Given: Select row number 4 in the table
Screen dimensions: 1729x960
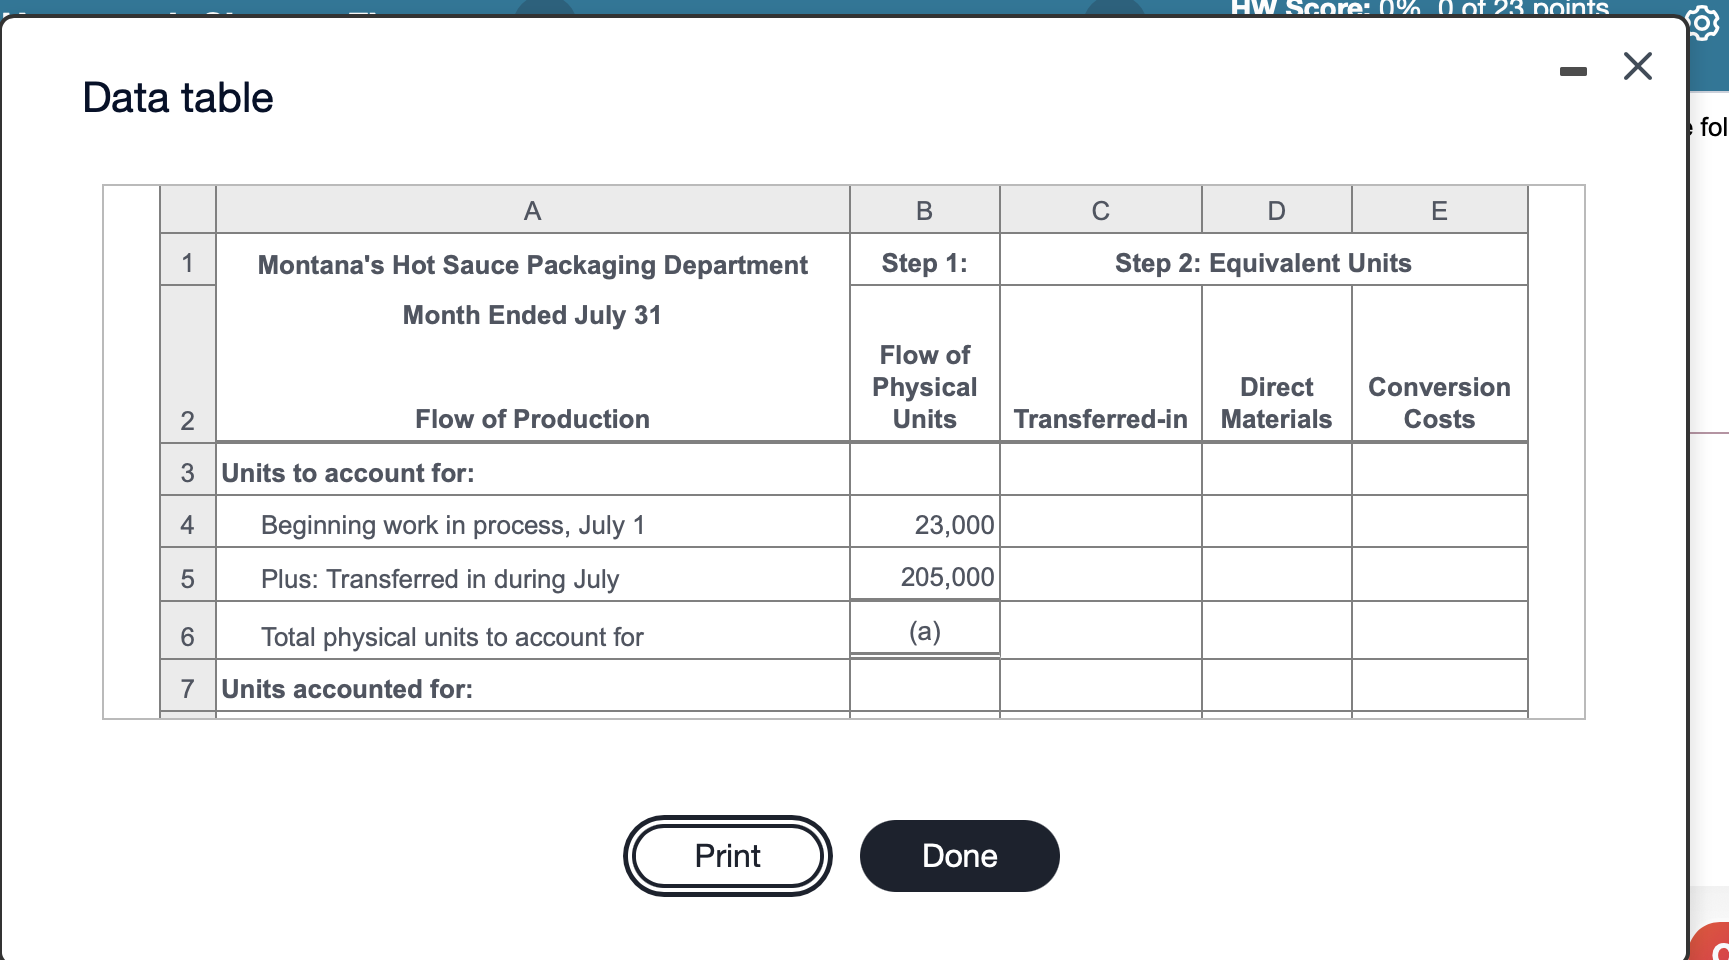Looking at the screenshot, I should coord(186,523).
